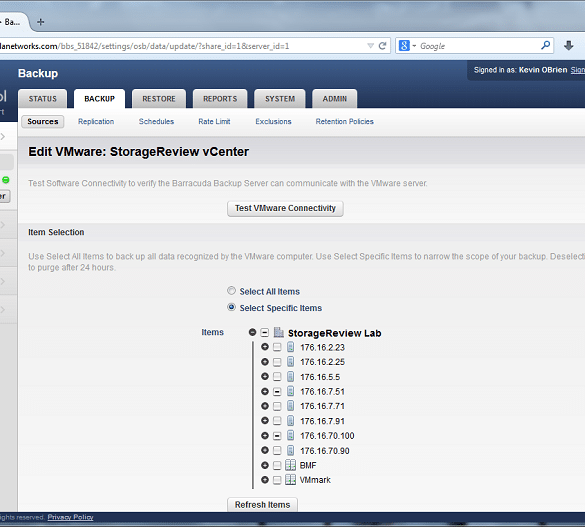
Task: Expand the 176.16.7.51 tree node
Action: point(265,391)
